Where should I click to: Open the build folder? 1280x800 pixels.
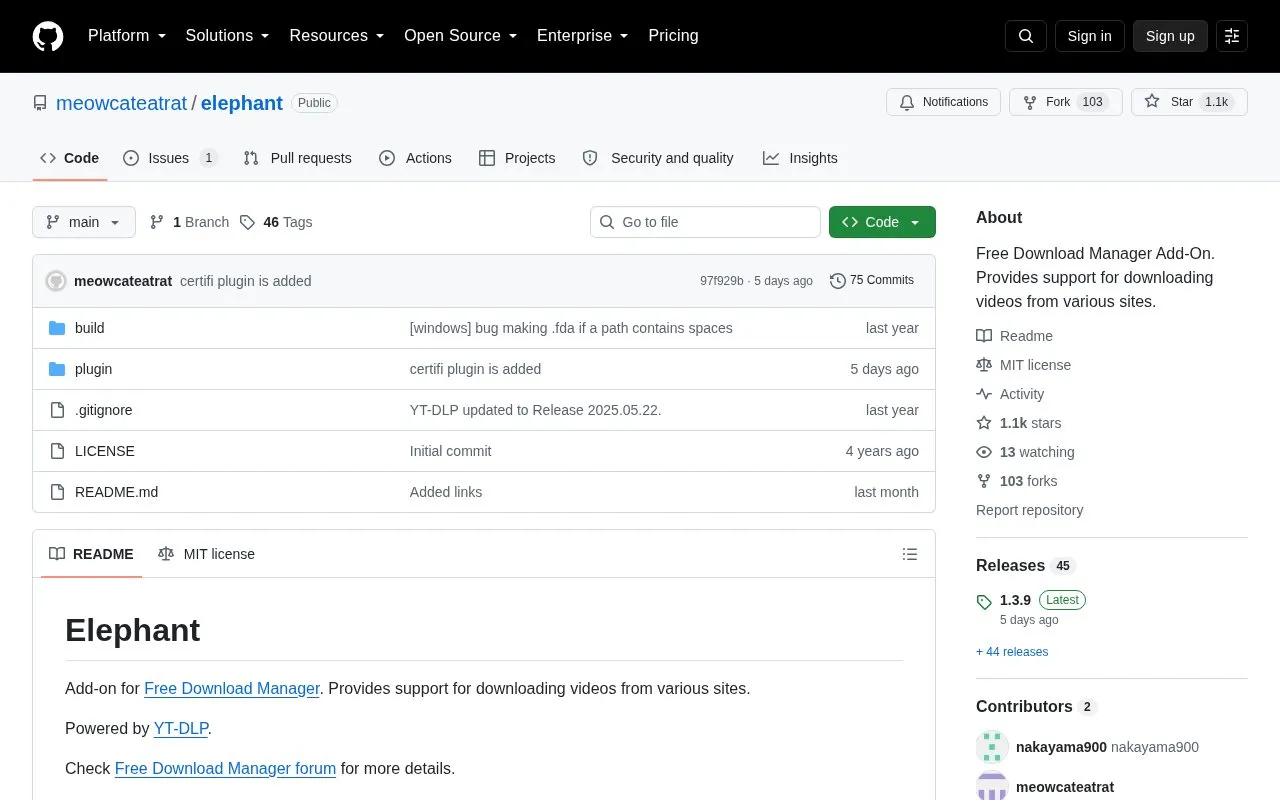point(90,328)
